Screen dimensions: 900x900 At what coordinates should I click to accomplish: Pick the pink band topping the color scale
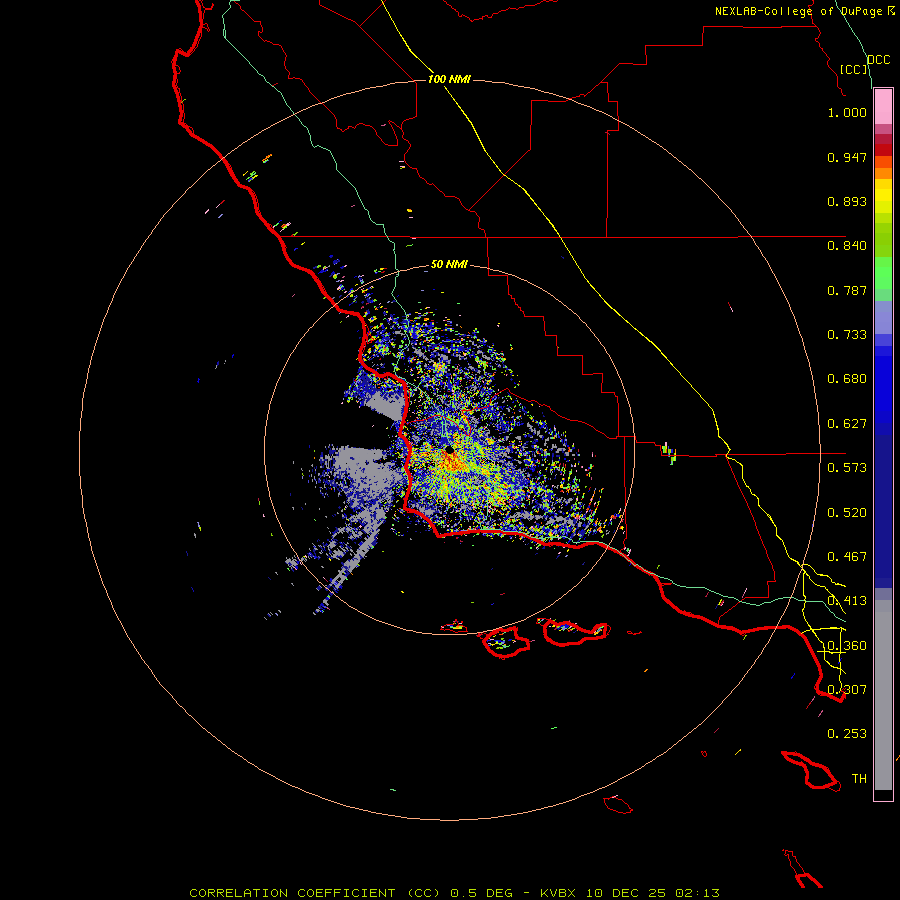click(x=883, y=107)
